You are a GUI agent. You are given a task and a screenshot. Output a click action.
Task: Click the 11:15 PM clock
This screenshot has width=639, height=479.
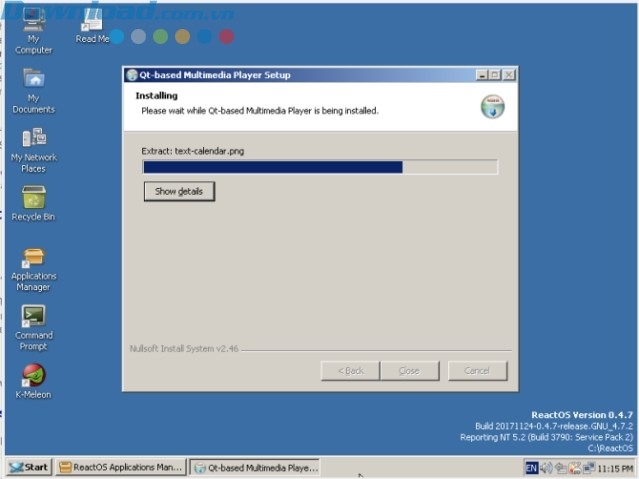[x=615, y=468]
